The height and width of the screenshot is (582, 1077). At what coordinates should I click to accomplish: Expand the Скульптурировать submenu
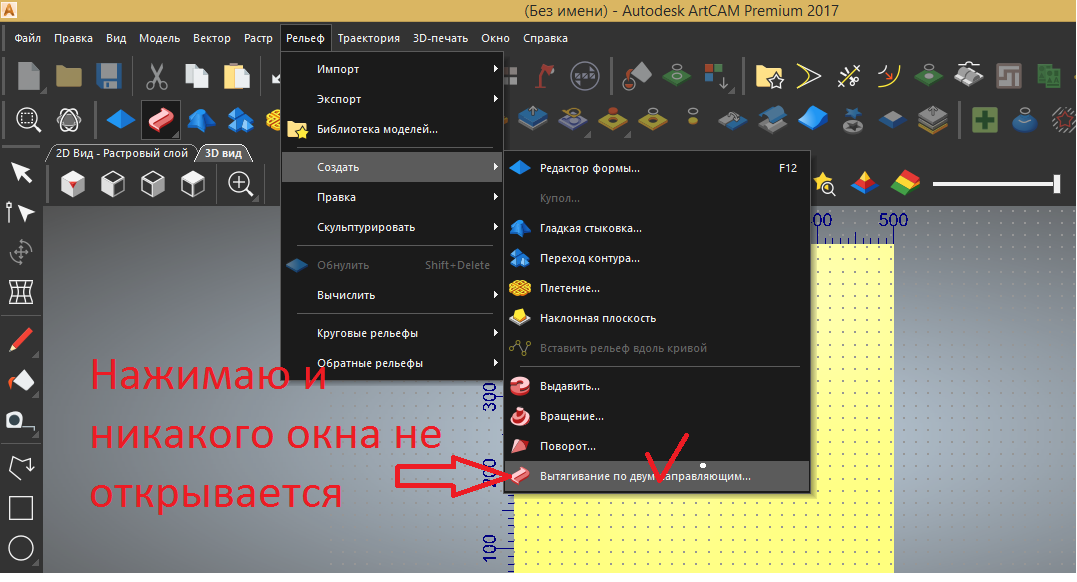[392, 227]
